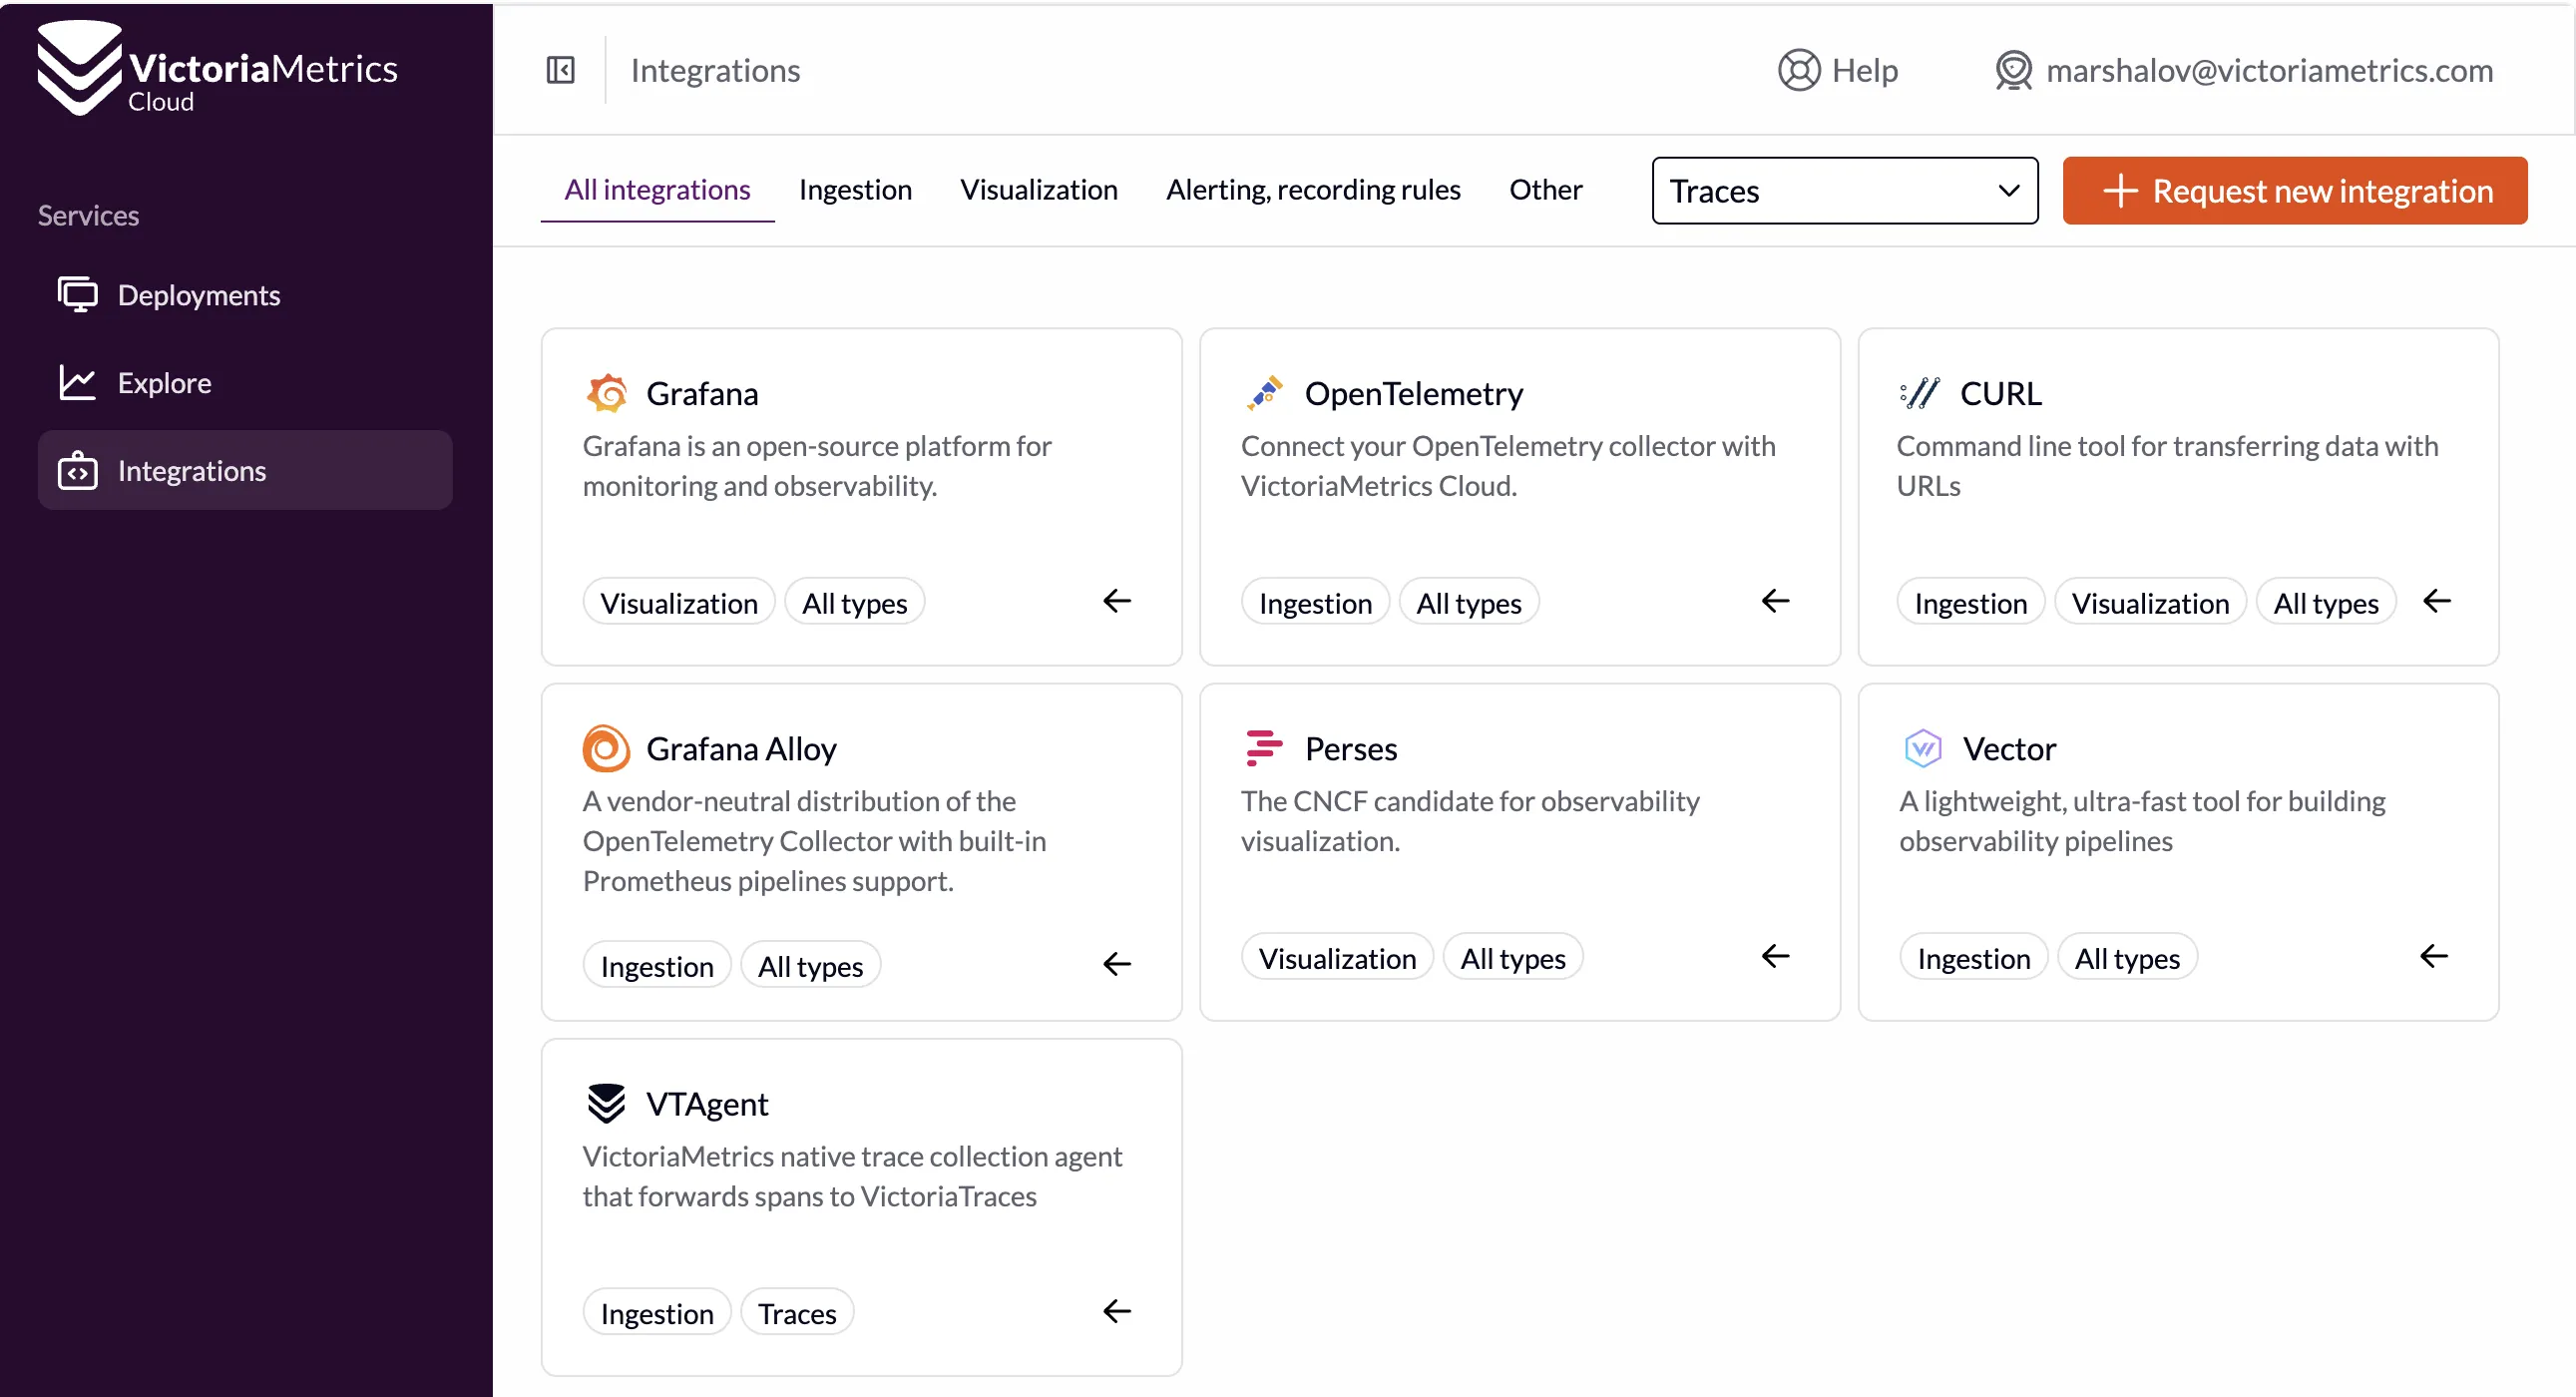This screenshot has width=2576, height=1397.
Task: Switch to the Ingestion tab
Action: coord(855,189)
